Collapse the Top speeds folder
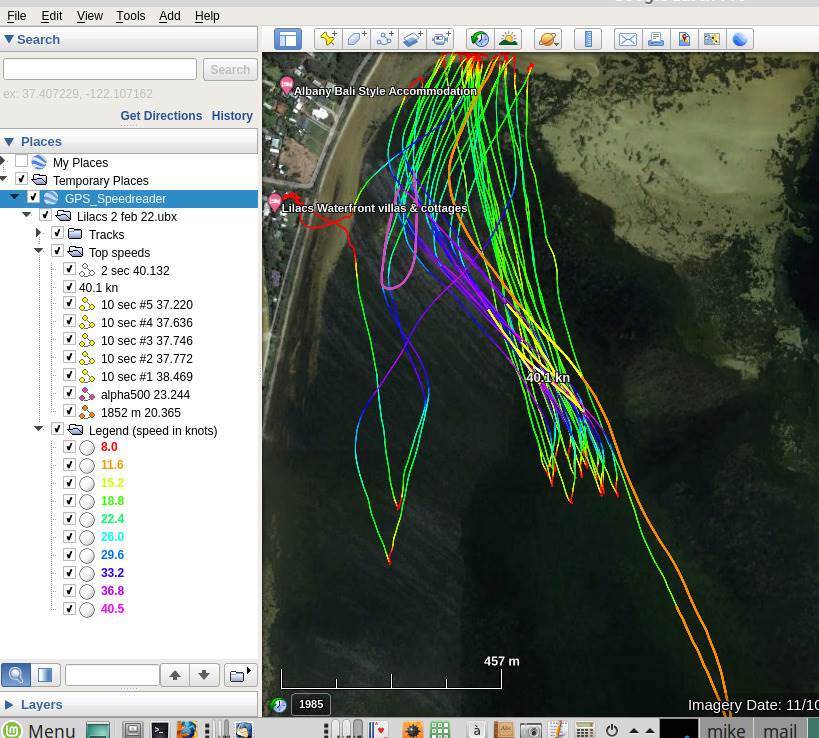Viewport: 819px width, 738px height. (39, 252)
